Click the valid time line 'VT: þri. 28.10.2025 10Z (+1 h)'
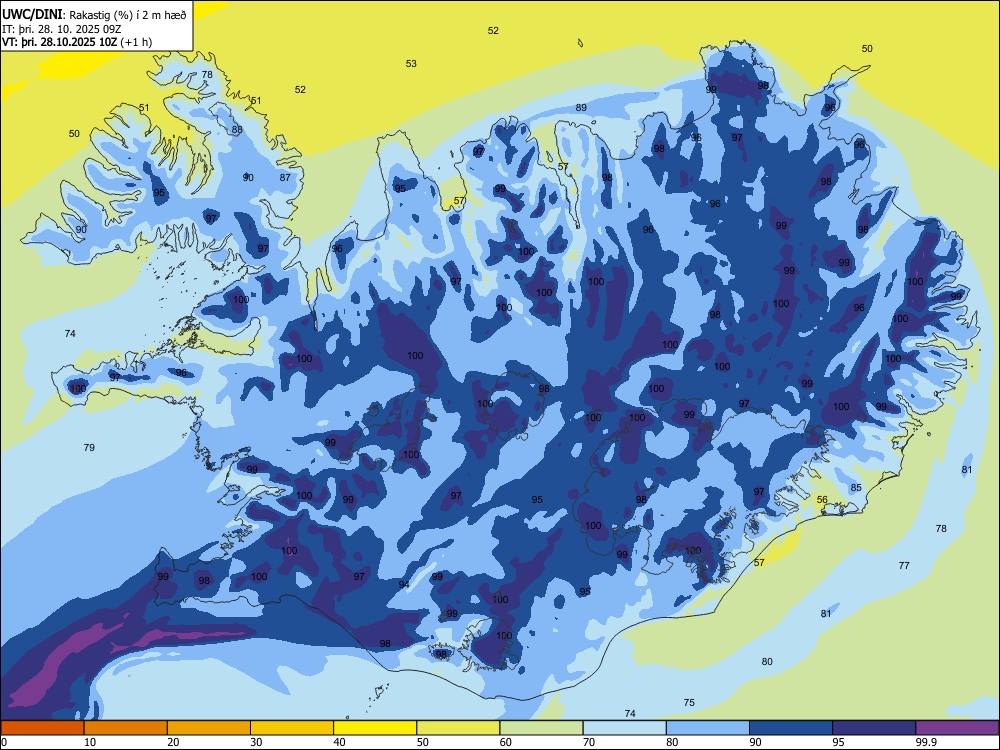This screenshot has width=1000, height=750. click(77, 42)
